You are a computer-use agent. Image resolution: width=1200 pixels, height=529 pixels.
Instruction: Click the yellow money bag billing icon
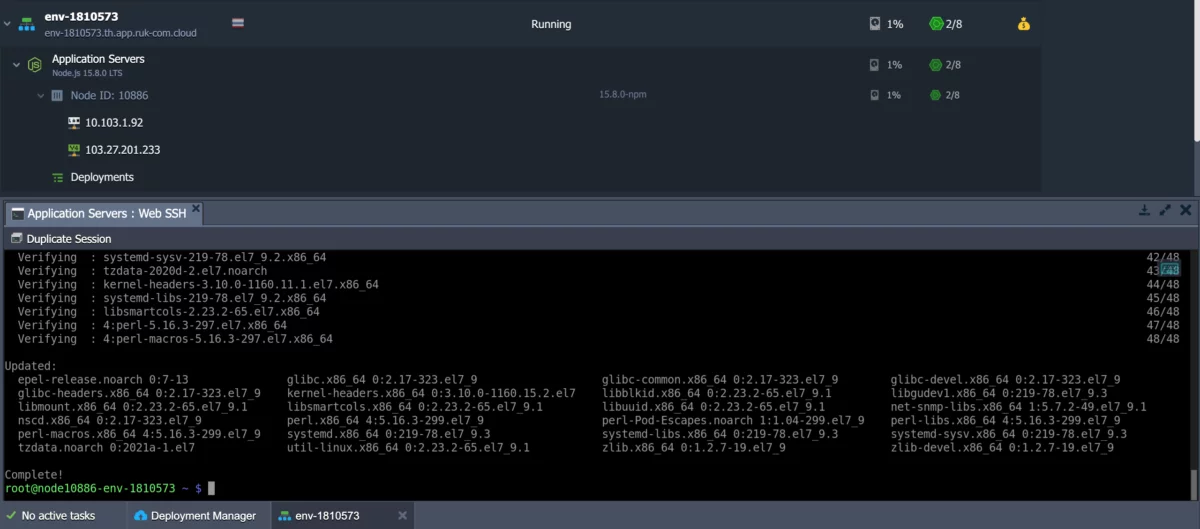point(1023,24)
